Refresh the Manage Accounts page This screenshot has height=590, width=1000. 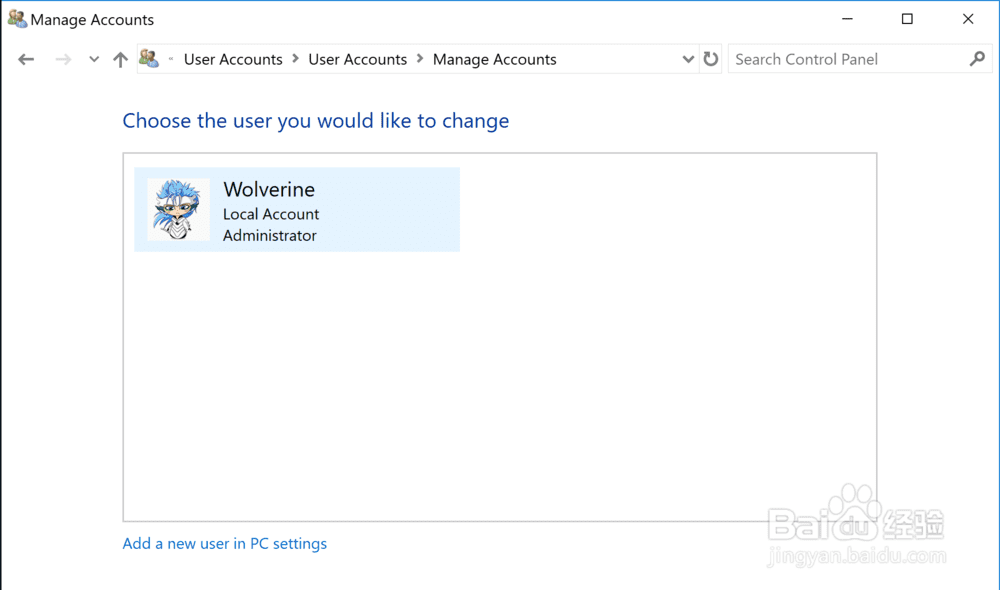point(711,59)
